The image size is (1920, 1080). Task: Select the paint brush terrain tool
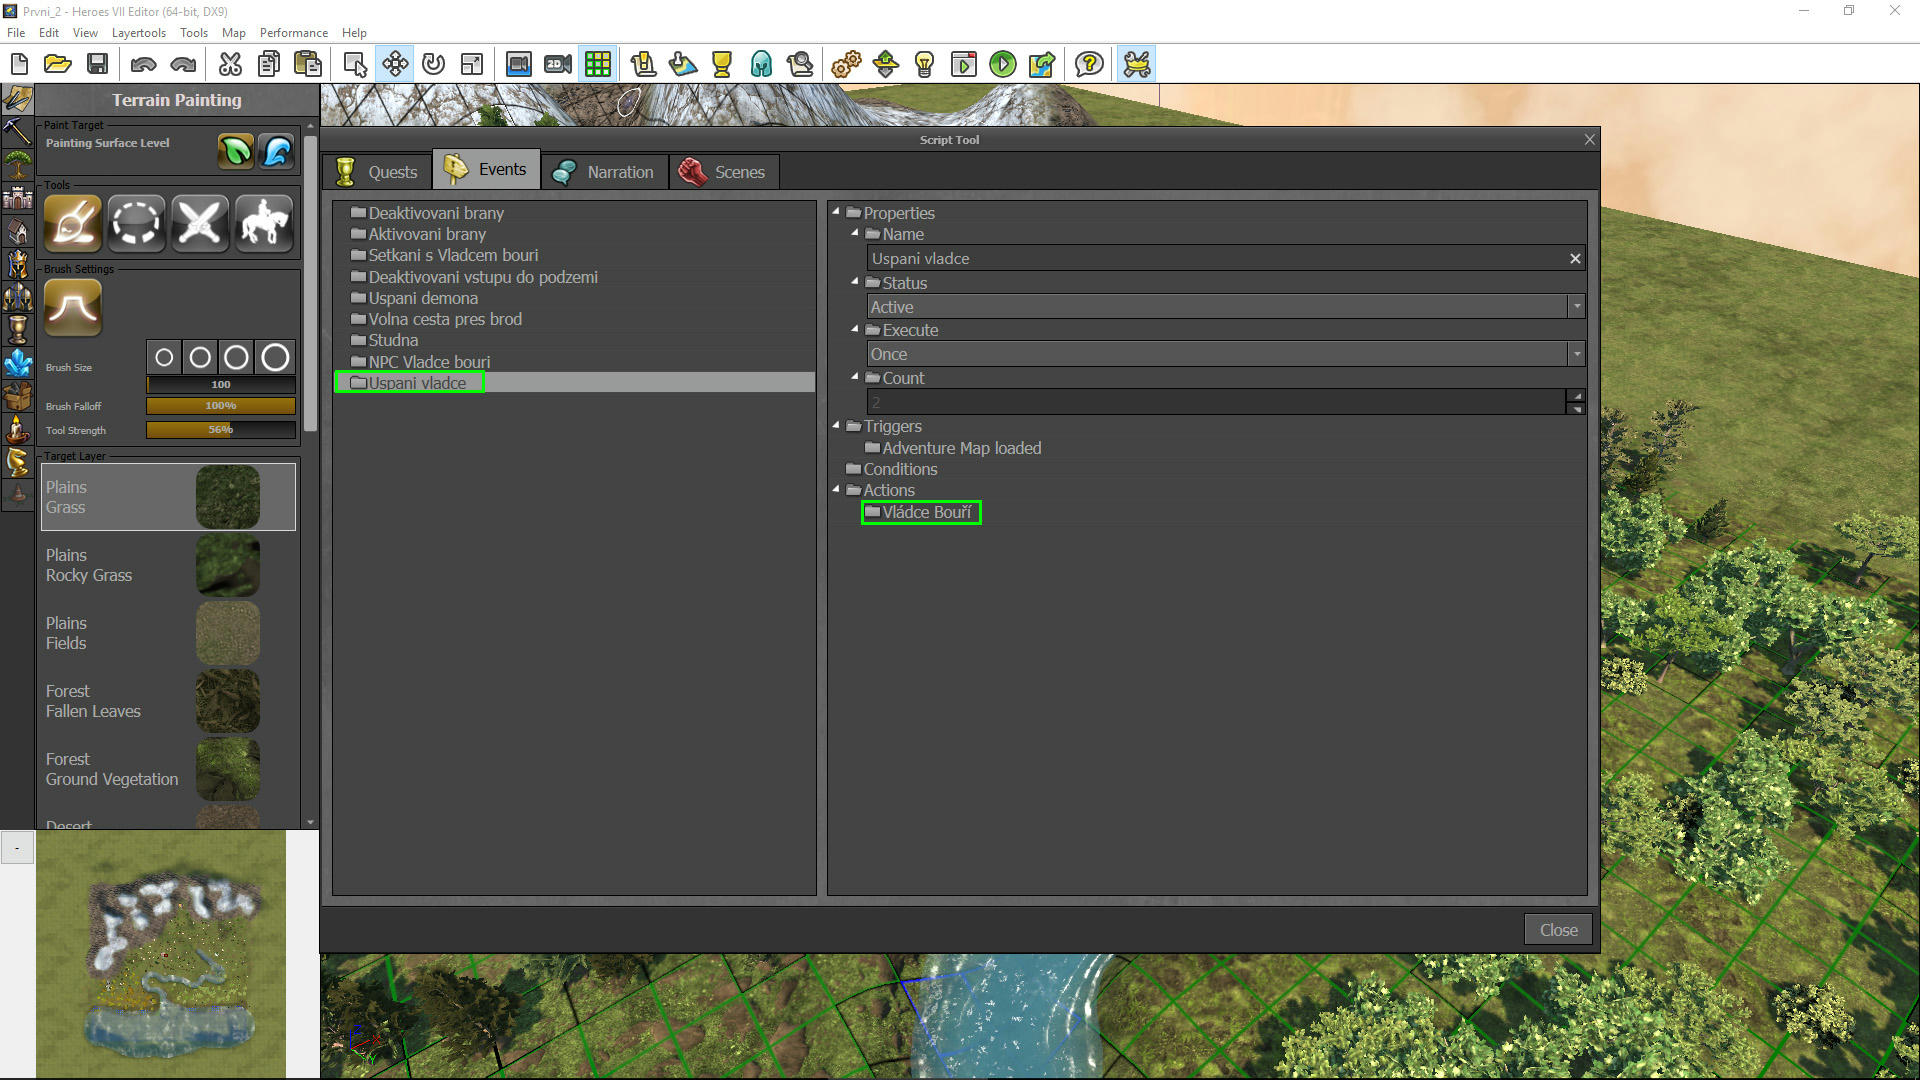point(72,222)
